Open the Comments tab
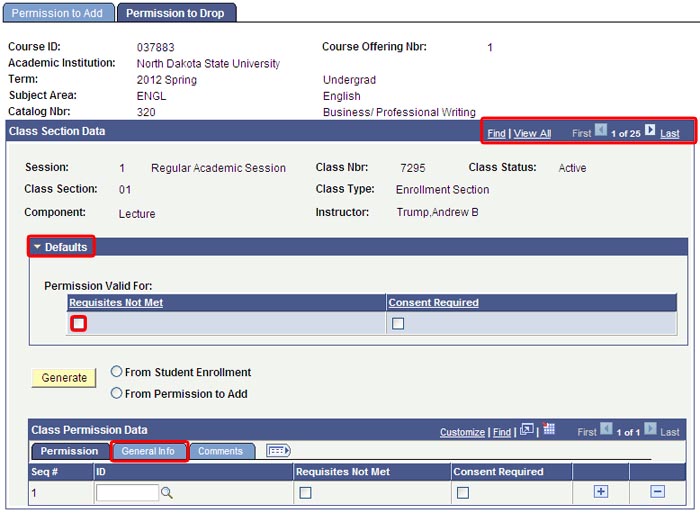Image resolution: width=700 pixels, height=513 pixels. pos(220,451)
